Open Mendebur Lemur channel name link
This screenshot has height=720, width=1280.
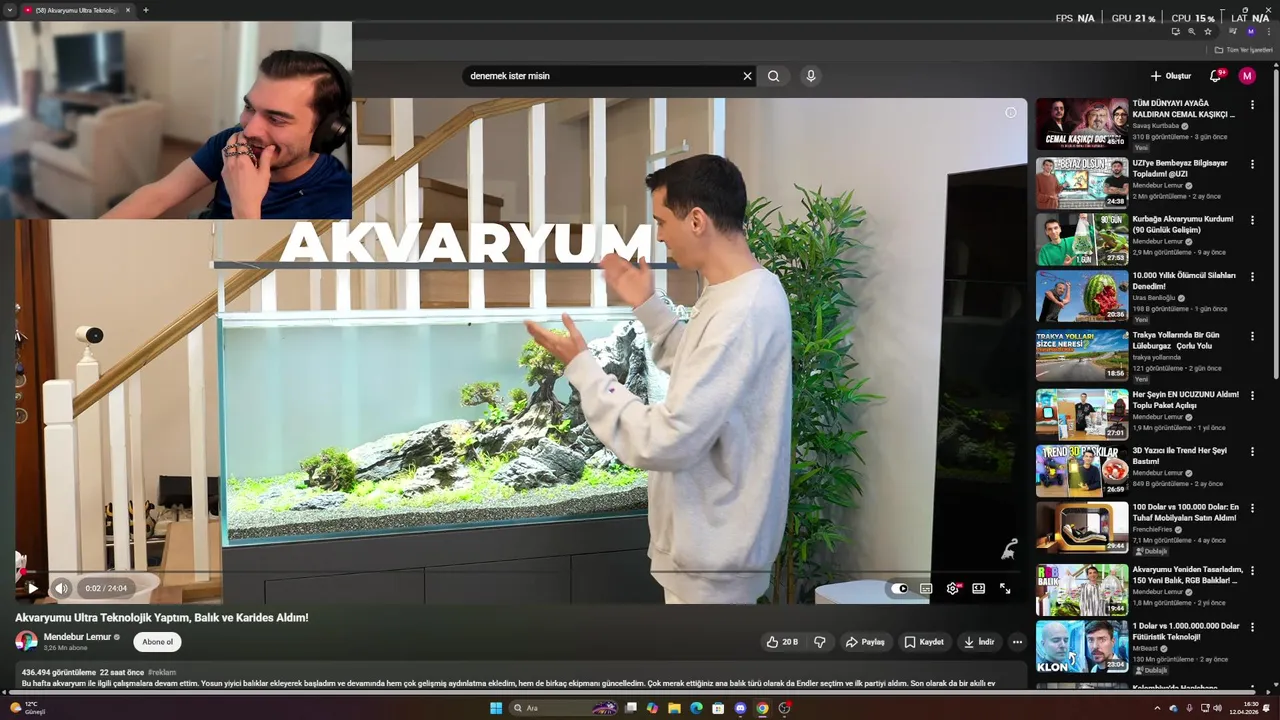click(x=77, y=637)
